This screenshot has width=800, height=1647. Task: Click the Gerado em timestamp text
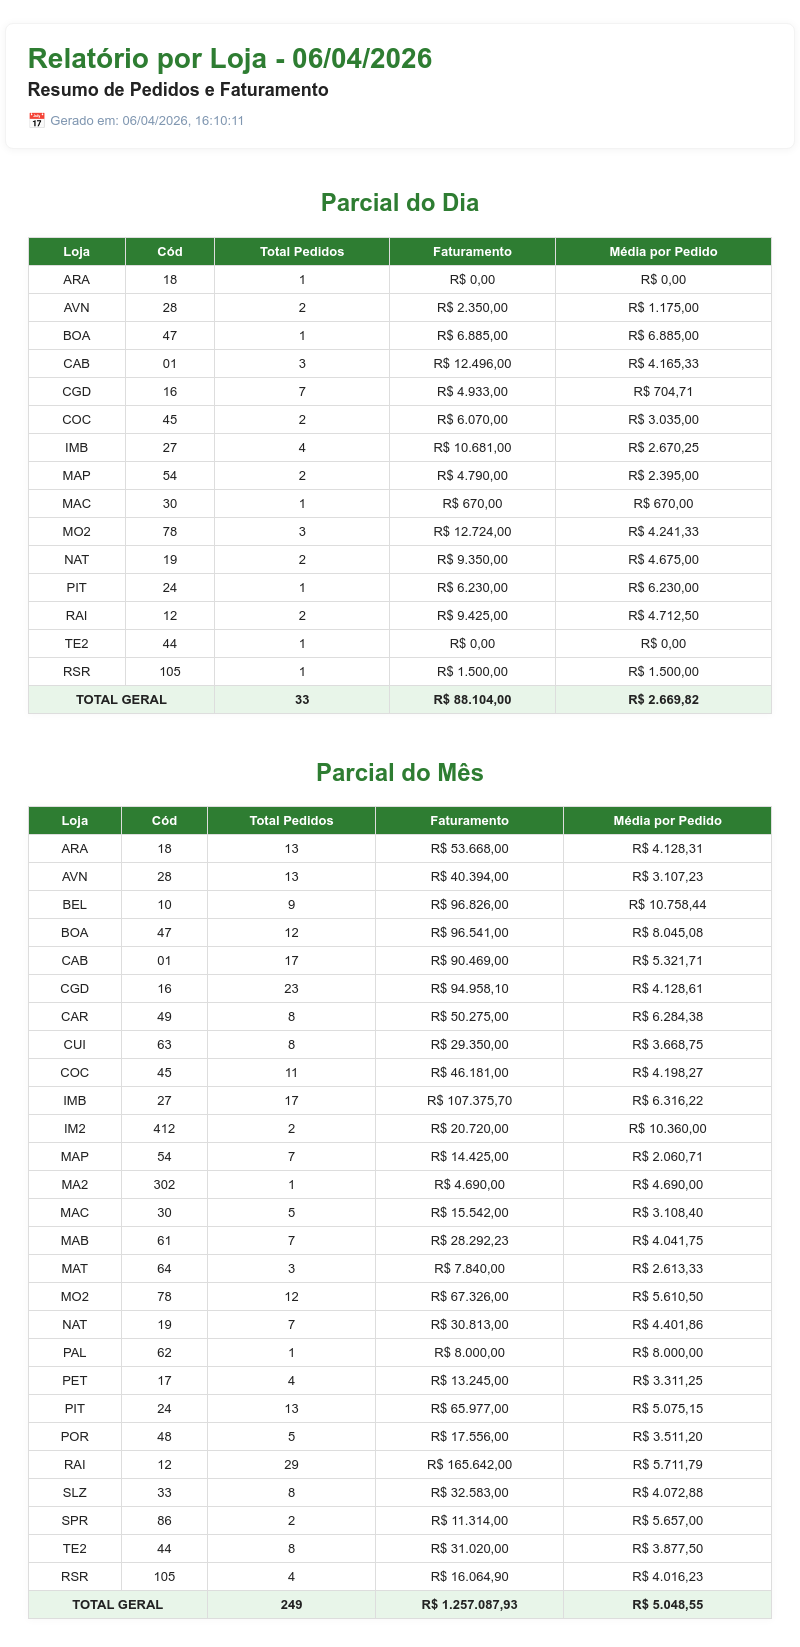click(x=147, y=121)
